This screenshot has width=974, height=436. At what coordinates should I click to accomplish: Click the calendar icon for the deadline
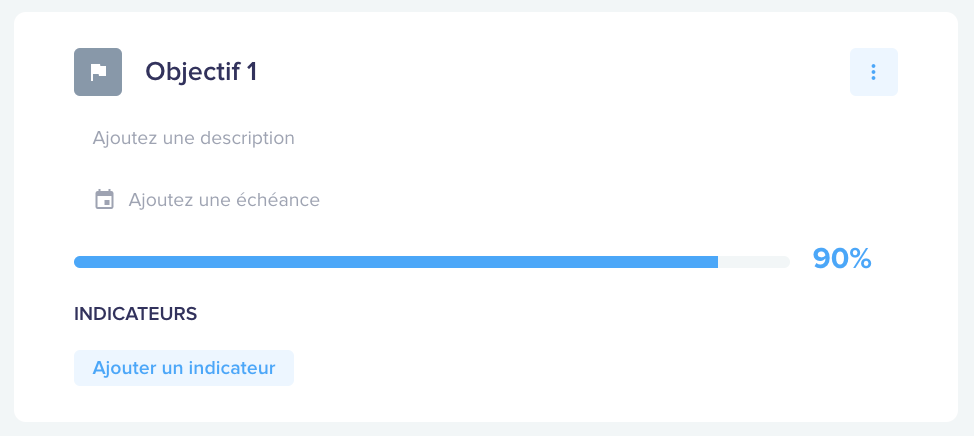104,200
